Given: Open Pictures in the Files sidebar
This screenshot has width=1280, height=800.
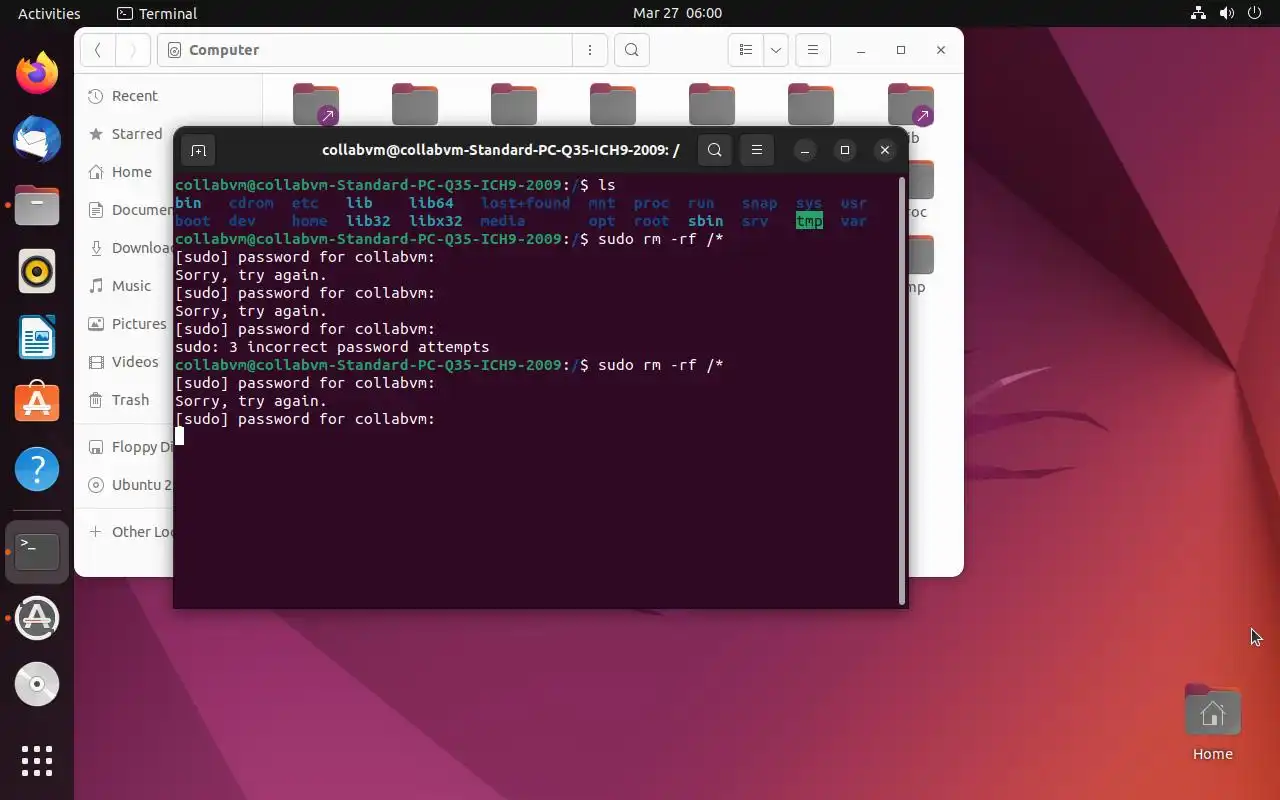Looking at the screenshot, I should pos(125,324).
